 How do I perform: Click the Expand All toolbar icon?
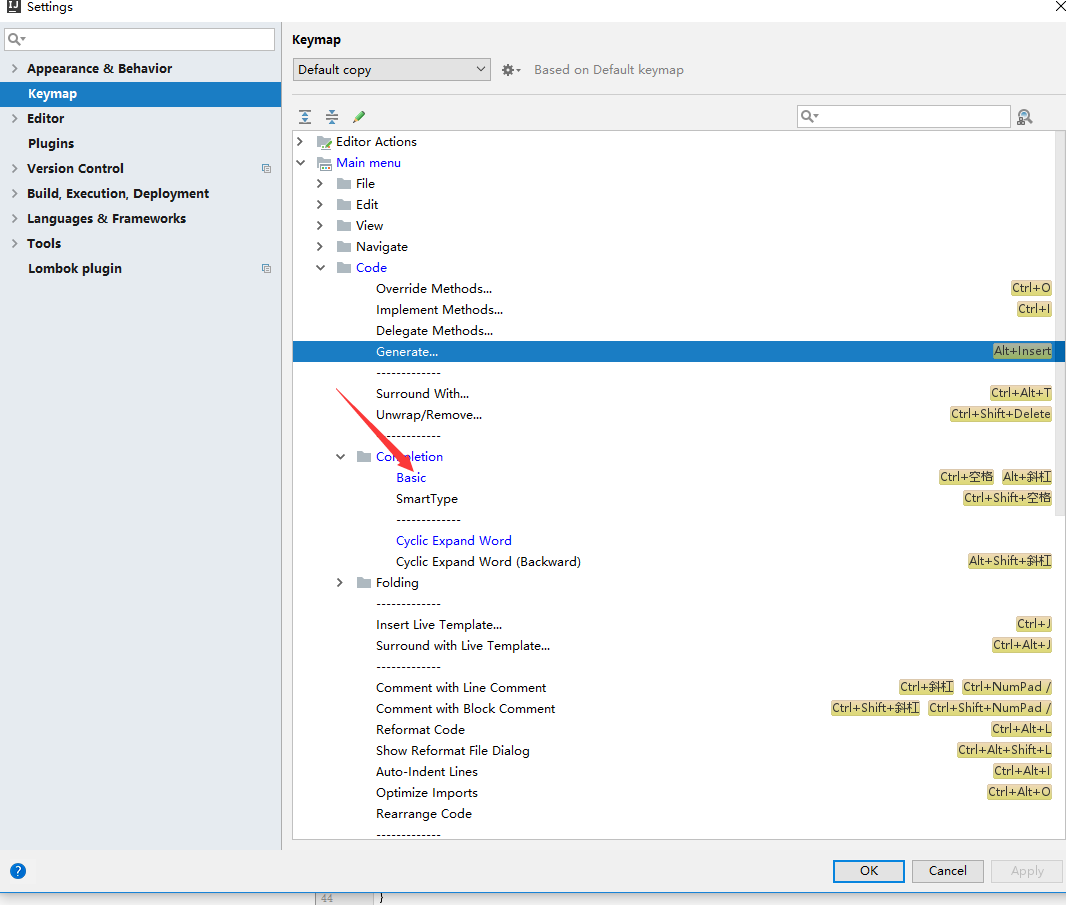pyautogui.click(x=305, y=117)
